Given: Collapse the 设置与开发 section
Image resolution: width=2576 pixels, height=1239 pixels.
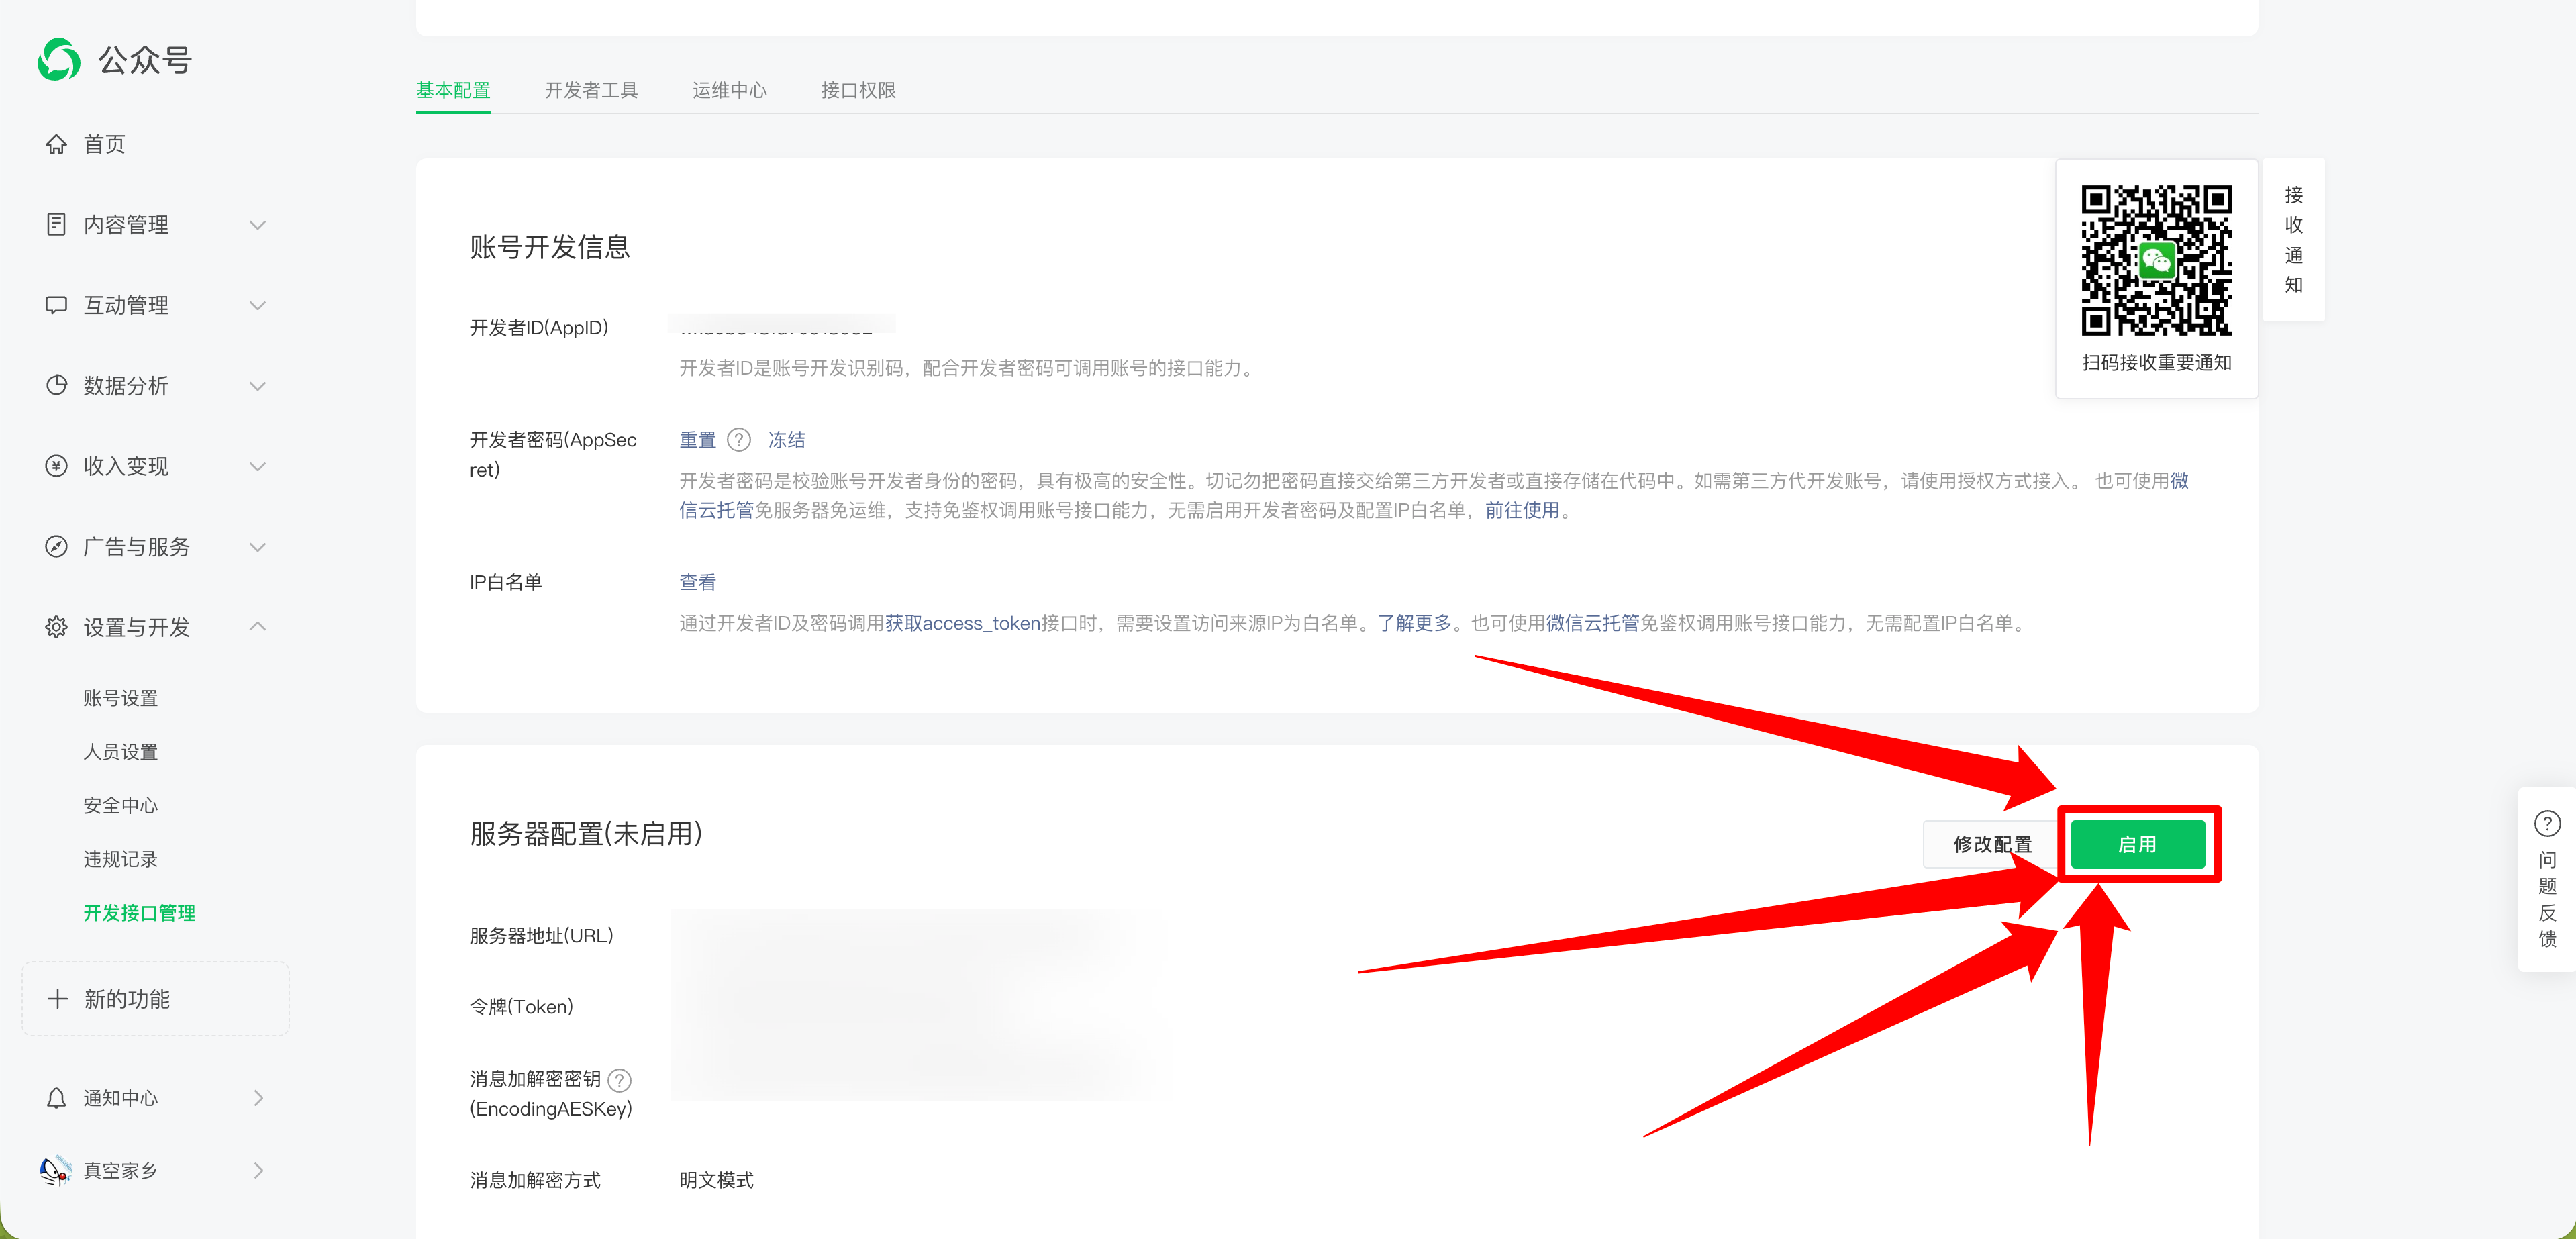Looking at the screenshot, I should point(258,627).
